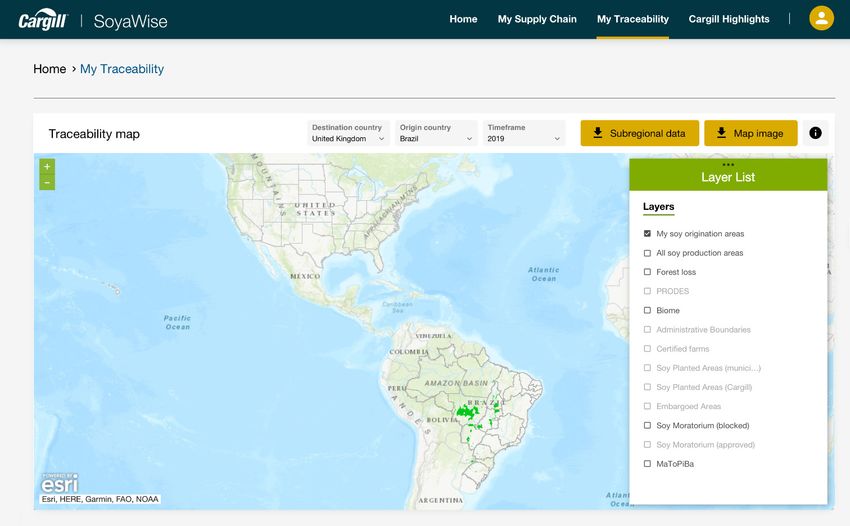Open the map information icon
This screenshot has height=526, width=850.
pyautogui.click(x=815, y=133)
